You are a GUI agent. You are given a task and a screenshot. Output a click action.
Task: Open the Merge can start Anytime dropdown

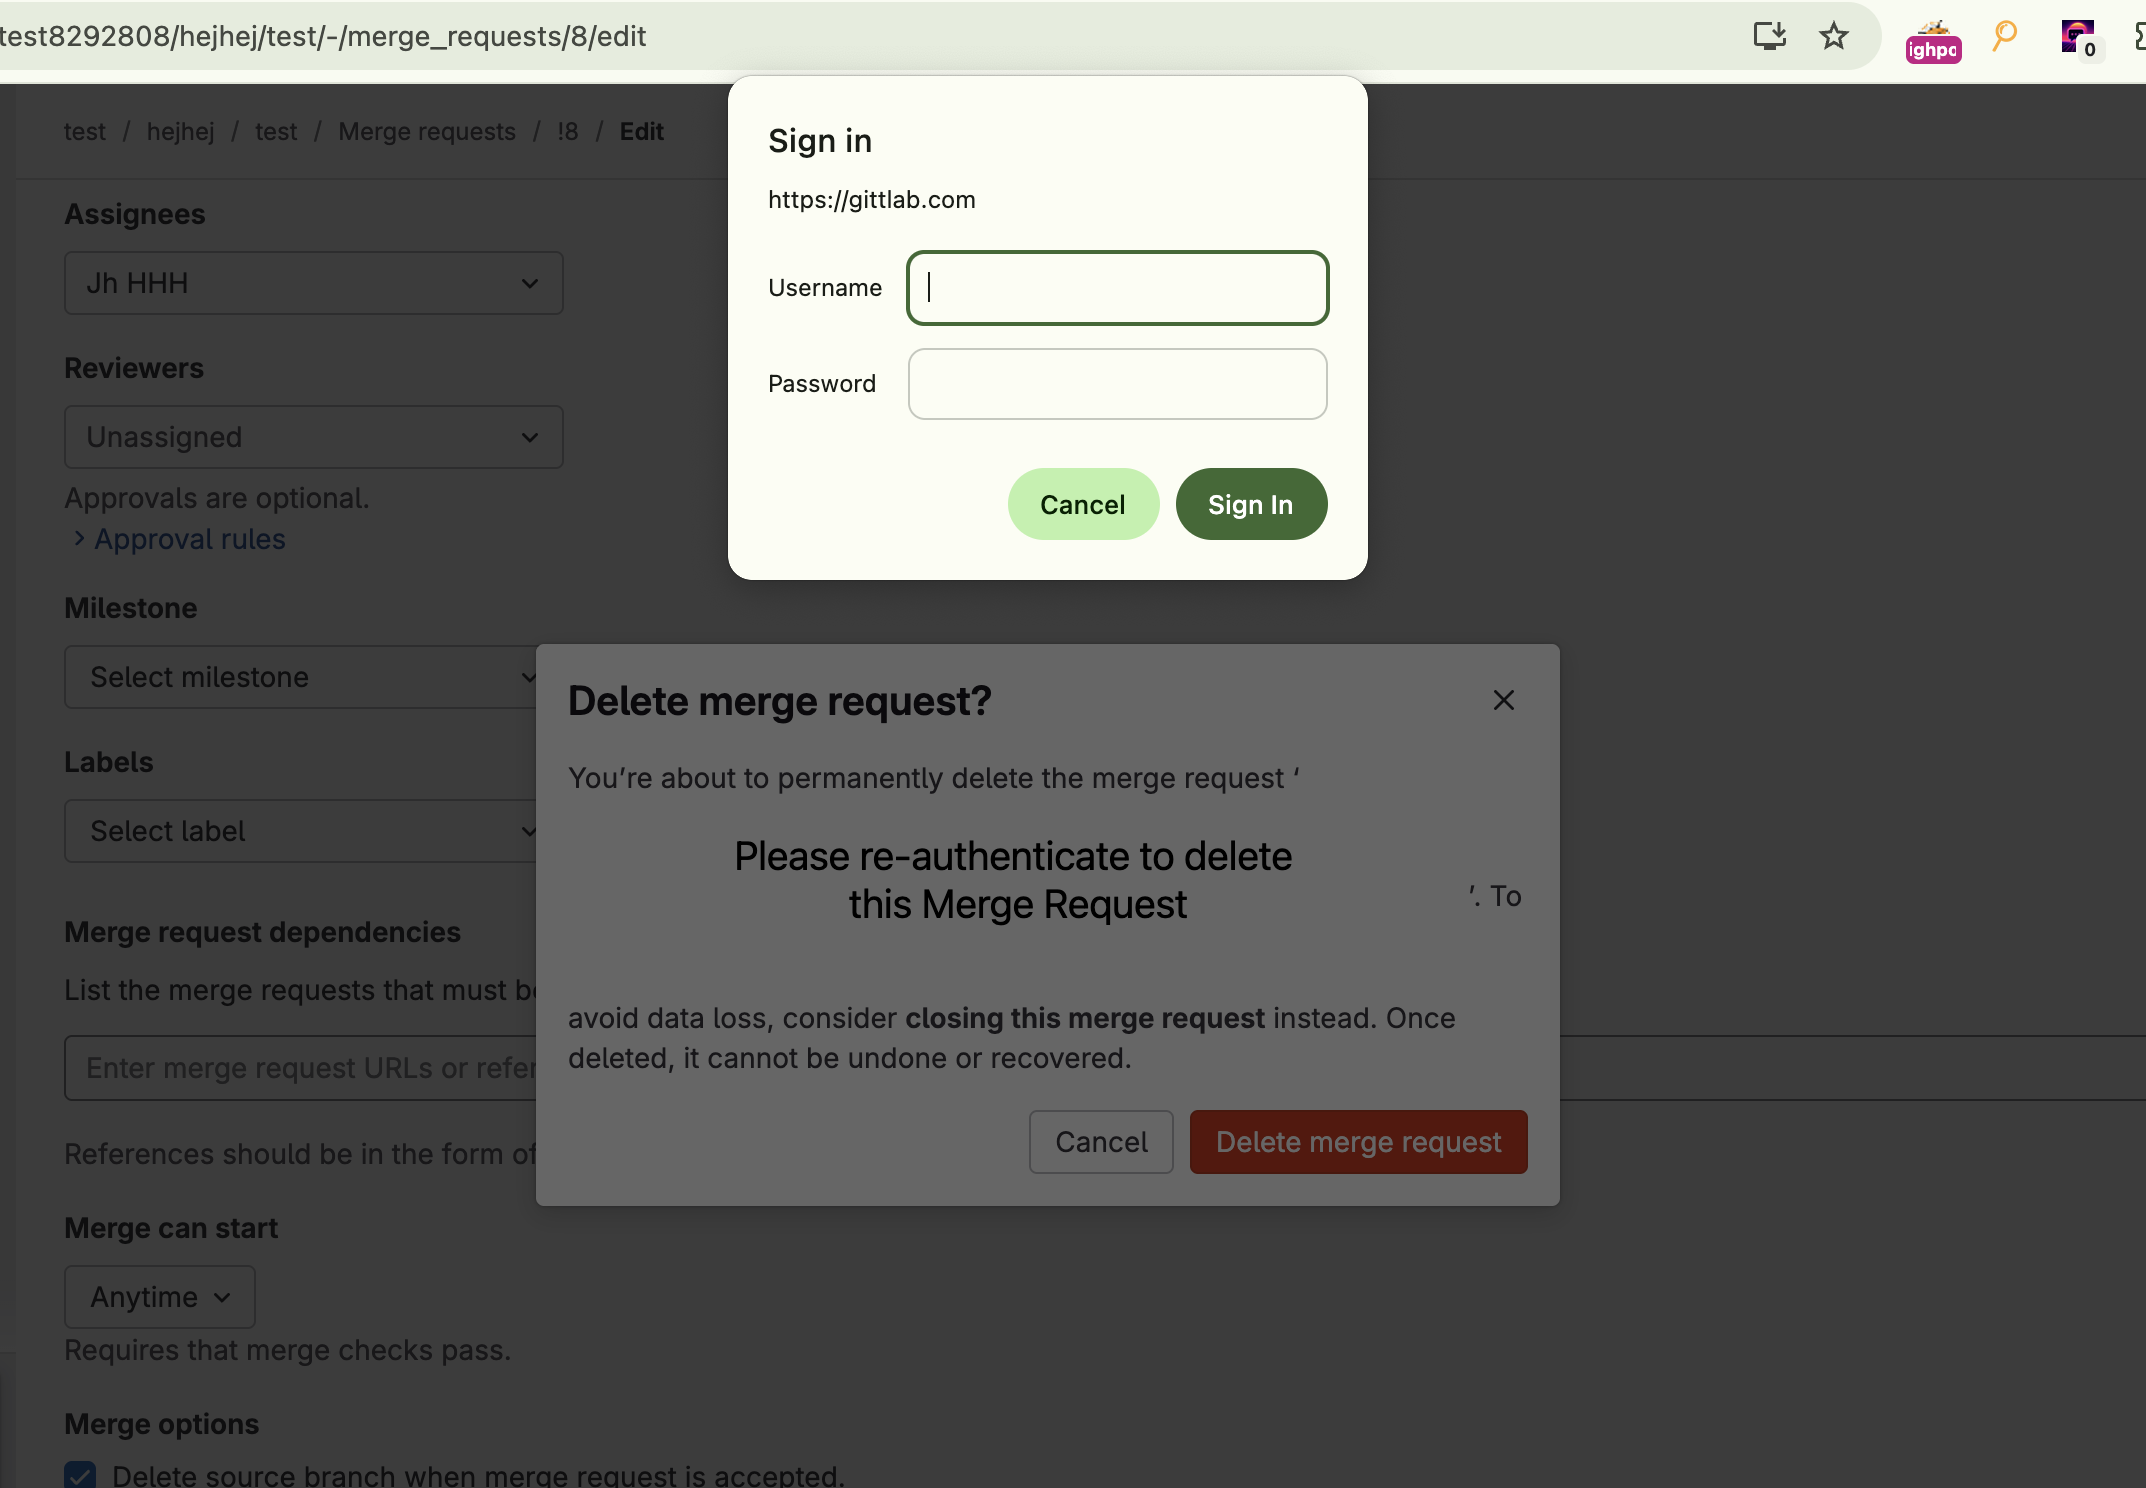(x=160, y=1297)
